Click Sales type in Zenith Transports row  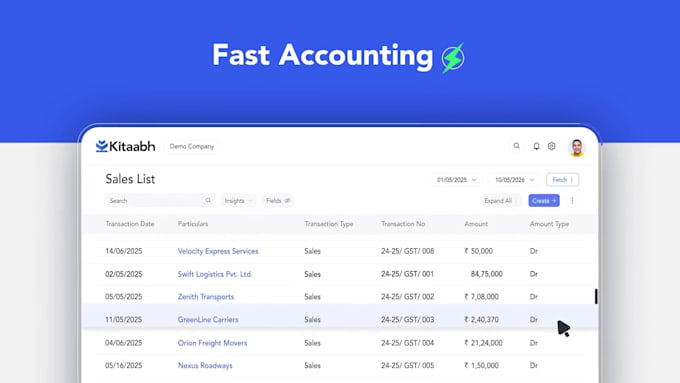tap(312, 297)
